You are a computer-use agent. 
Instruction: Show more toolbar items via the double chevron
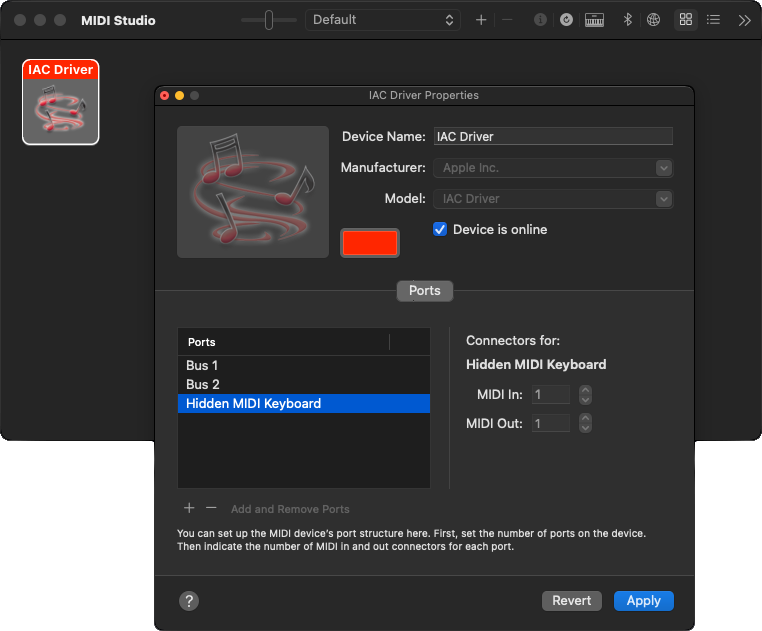click(x=744, y=20)
